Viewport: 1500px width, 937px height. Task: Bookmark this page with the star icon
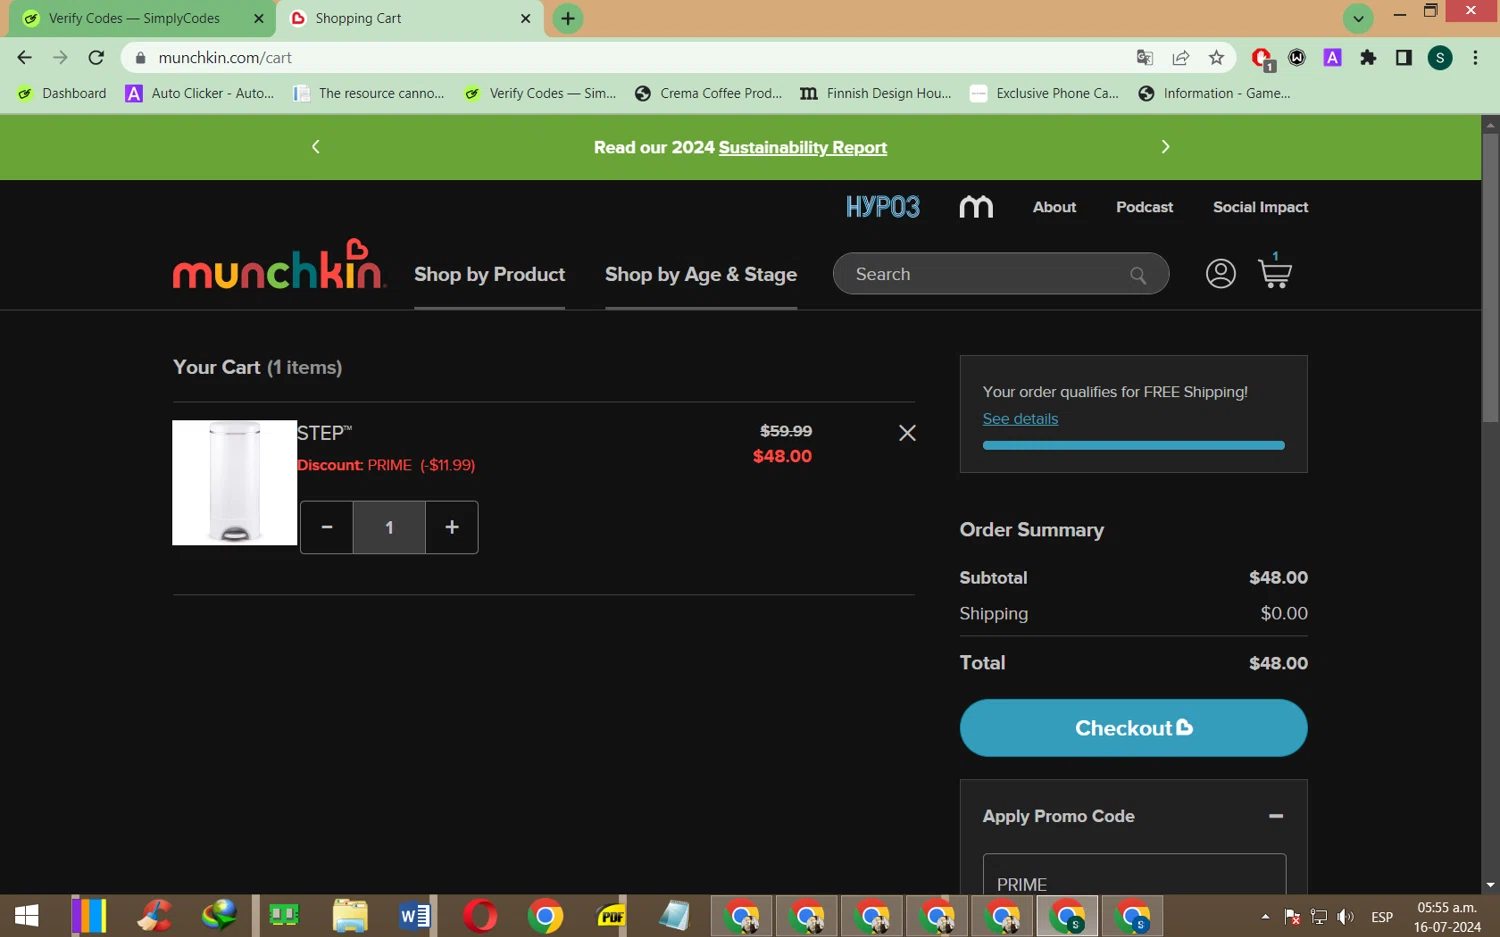[1216, 58]
